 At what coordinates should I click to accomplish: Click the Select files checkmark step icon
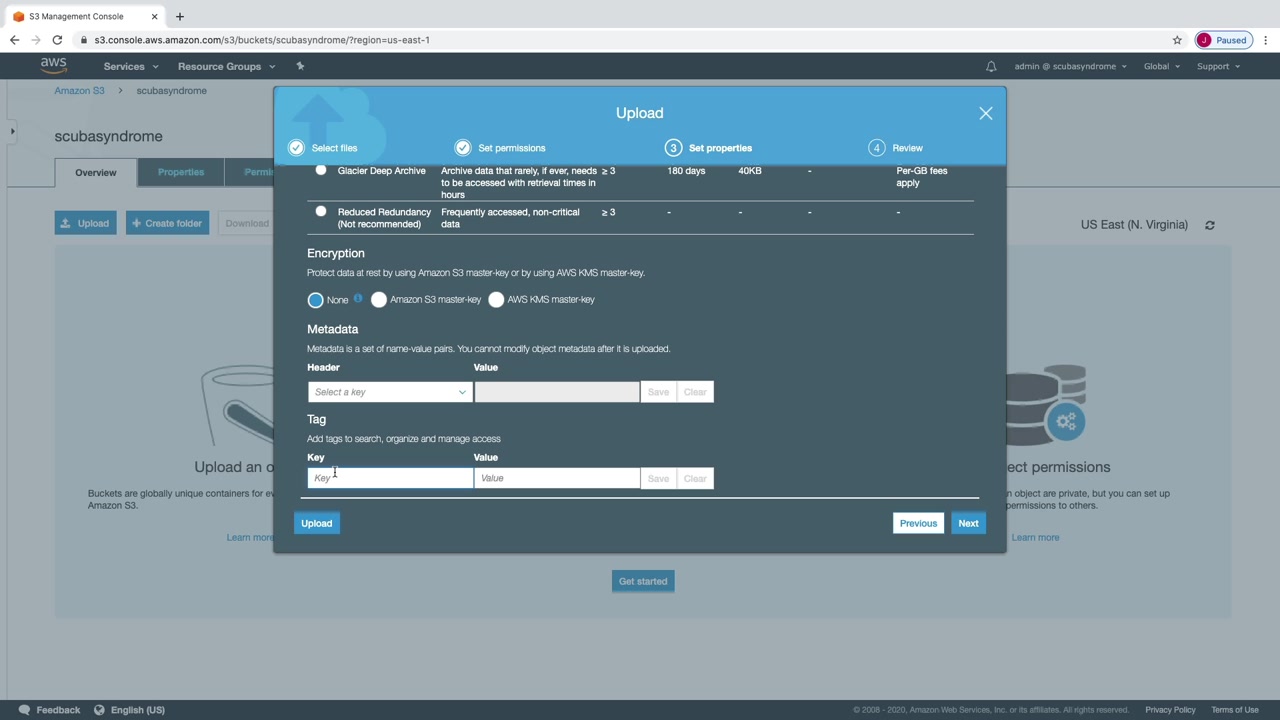pos(296,148)
